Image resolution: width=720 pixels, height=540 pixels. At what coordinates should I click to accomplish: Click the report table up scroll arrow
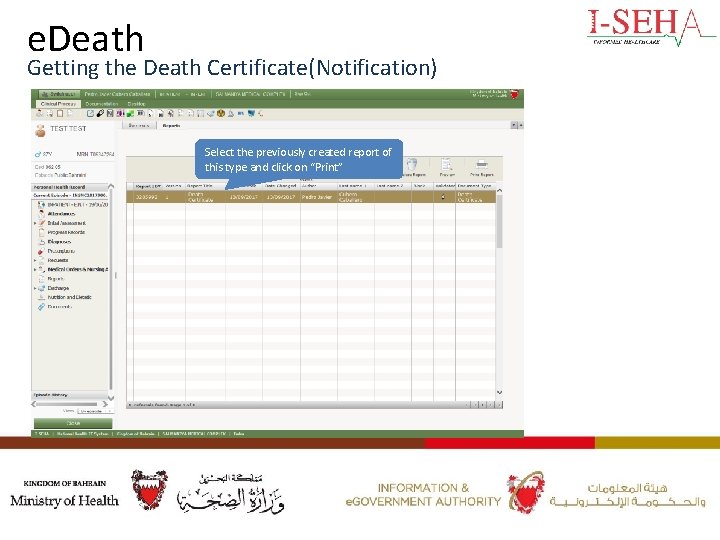click(499, 190)
